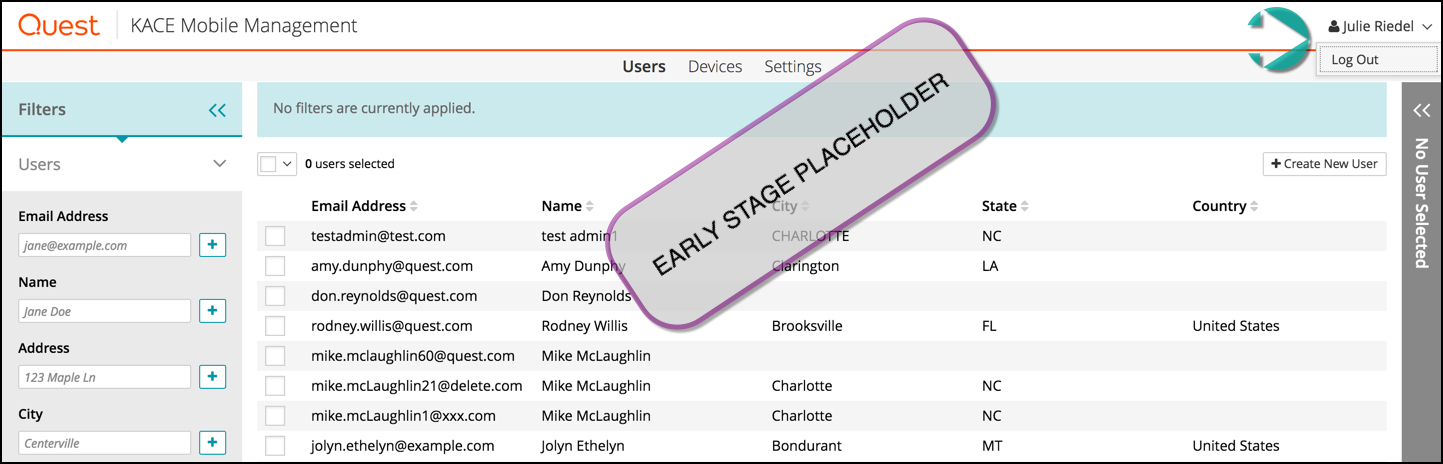
Task: Select the testadmin@test.com user checkbox
Action: (x=275, y=236)
